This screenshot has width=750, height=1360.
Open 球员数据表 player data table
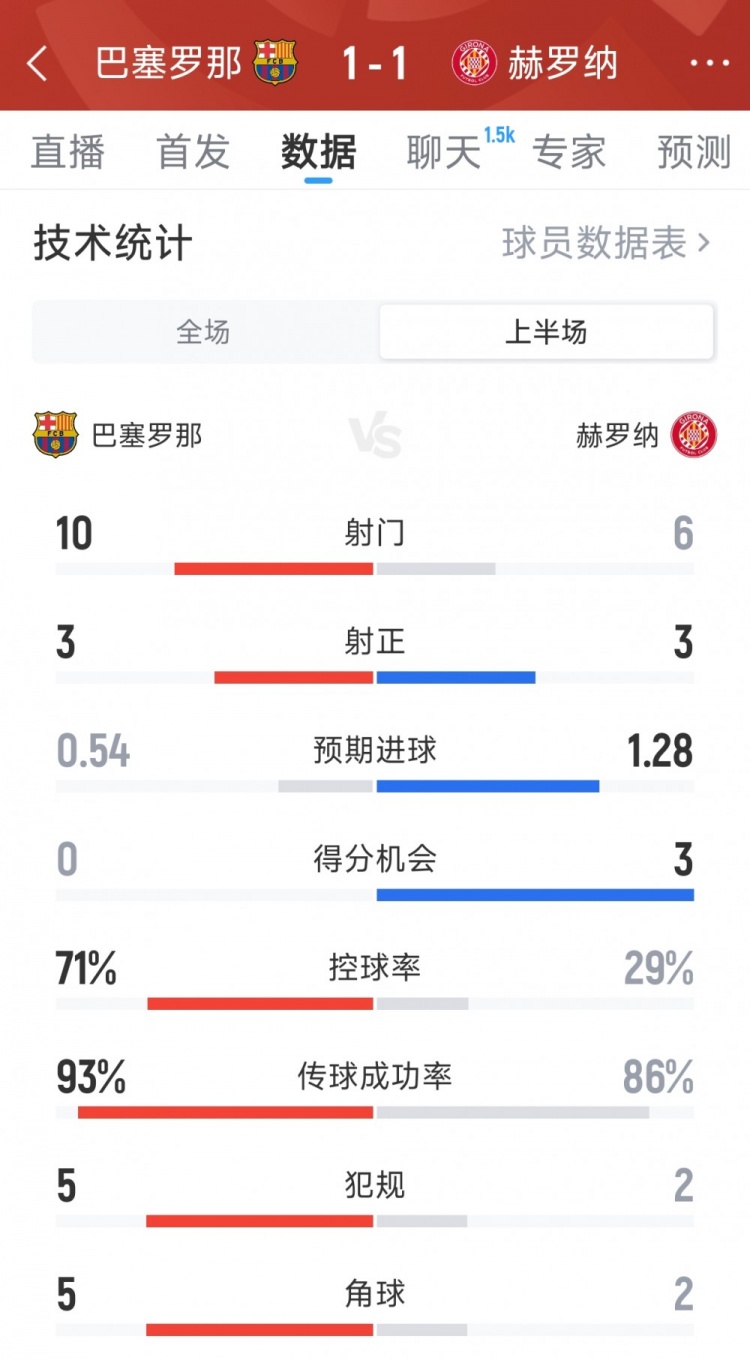pos(606,243)
